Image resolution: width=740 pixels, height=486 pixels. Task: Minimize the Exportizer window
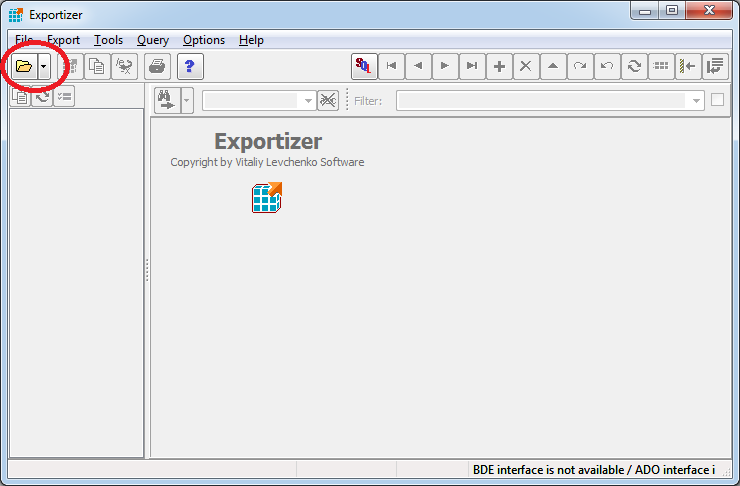645,10
